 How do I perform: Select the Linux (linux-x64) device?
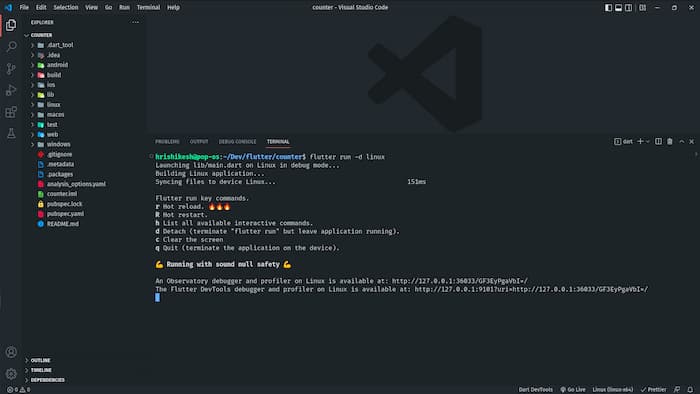tap(612, 390)
